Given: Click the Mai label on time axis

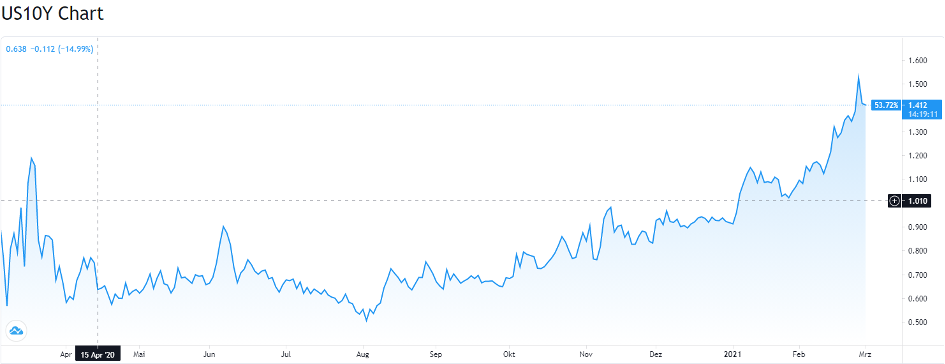Looking at the screenshot, I should point(139,354).
